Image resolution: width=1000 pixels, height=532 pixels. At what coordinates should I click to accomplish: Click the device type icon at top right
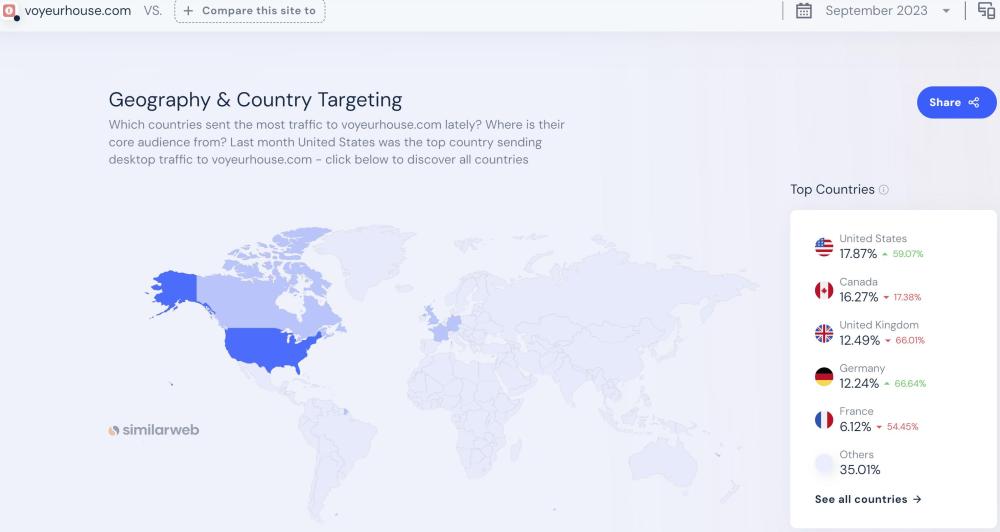pyautogui.click(x=986, y=11)
